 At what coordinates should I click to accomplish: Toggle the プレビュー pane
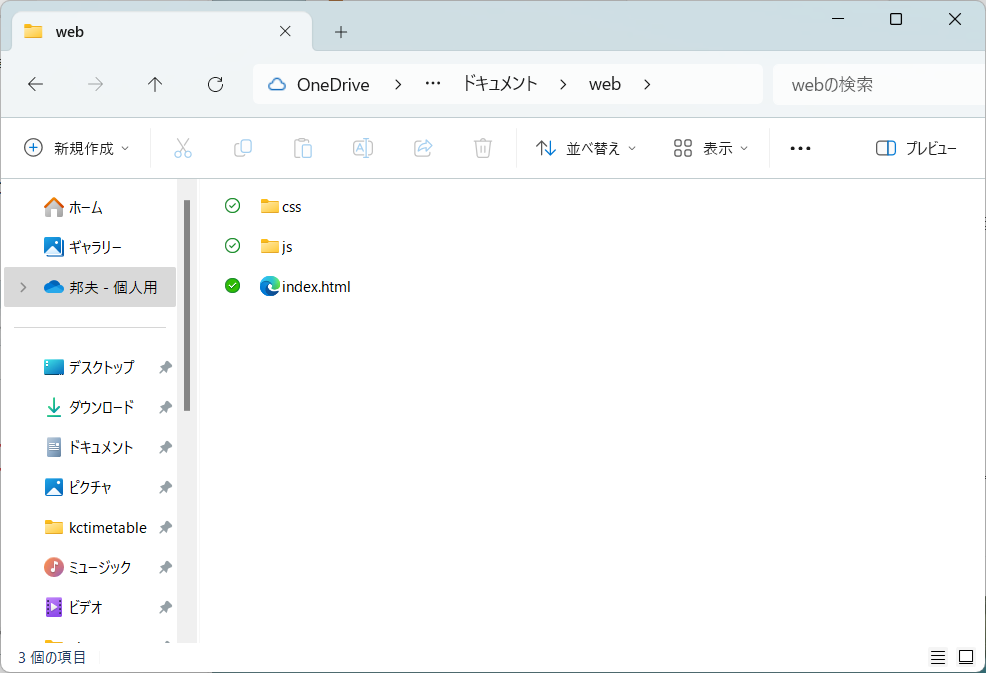pyautogui.click(x=916, y=147)
